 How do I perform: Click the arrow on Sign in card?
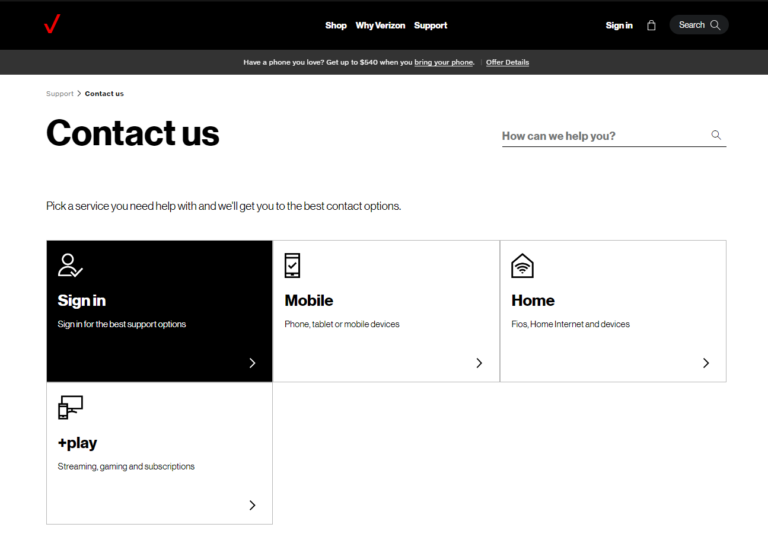pyautogui.click(x=252, y=363)
